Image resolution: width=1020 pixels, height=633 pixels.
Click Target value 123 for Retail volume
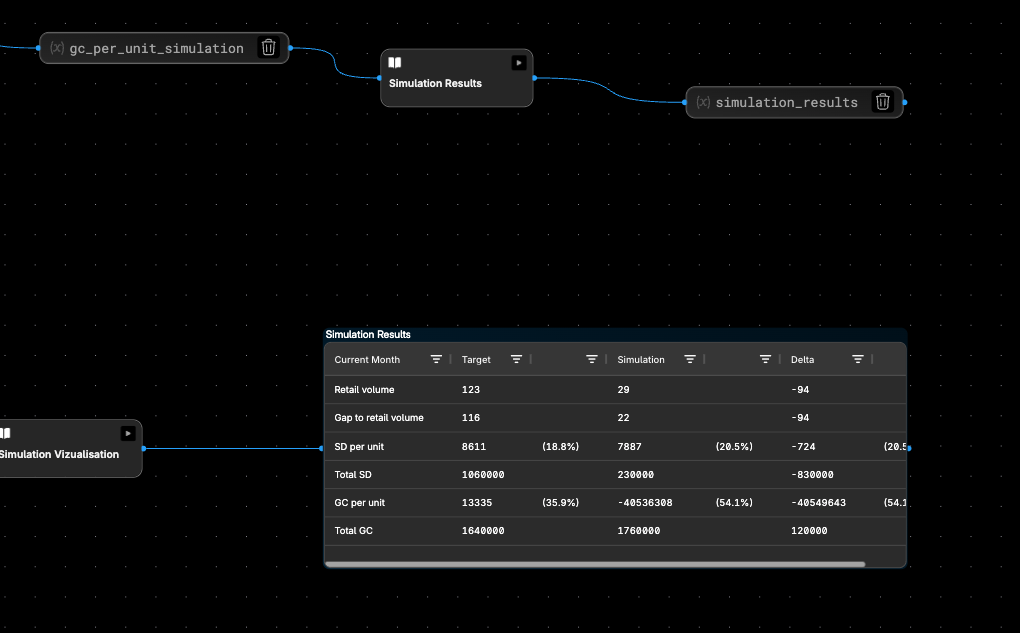click(470, 390)
